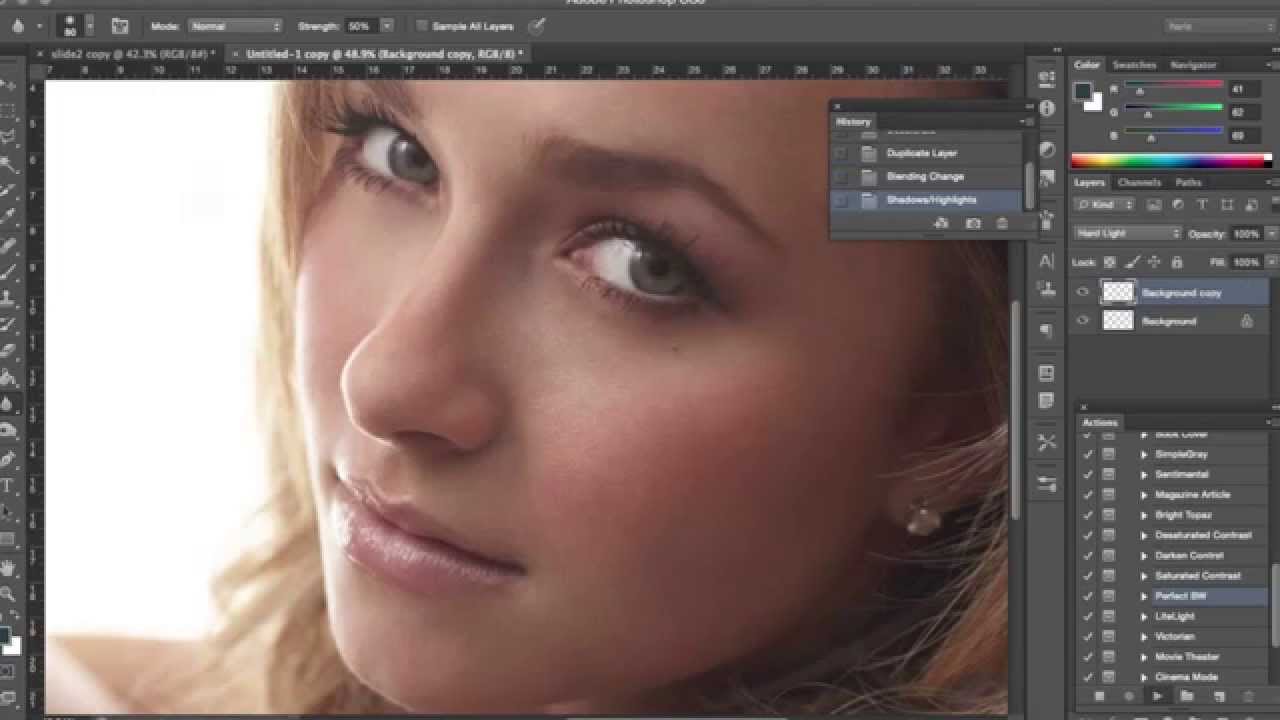
Task: Select the History Brush tool
Action: (8, 325)
